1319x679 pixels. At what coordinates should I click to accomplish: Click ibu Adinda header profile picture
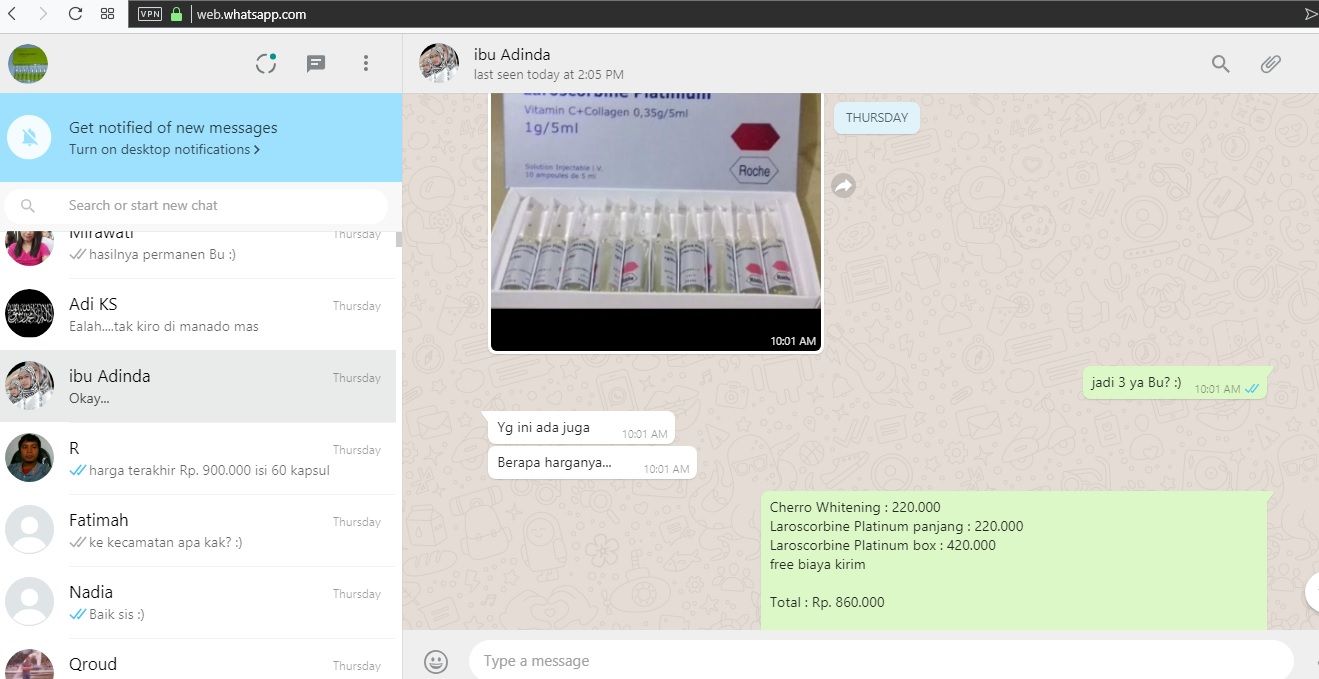(439, 64)
